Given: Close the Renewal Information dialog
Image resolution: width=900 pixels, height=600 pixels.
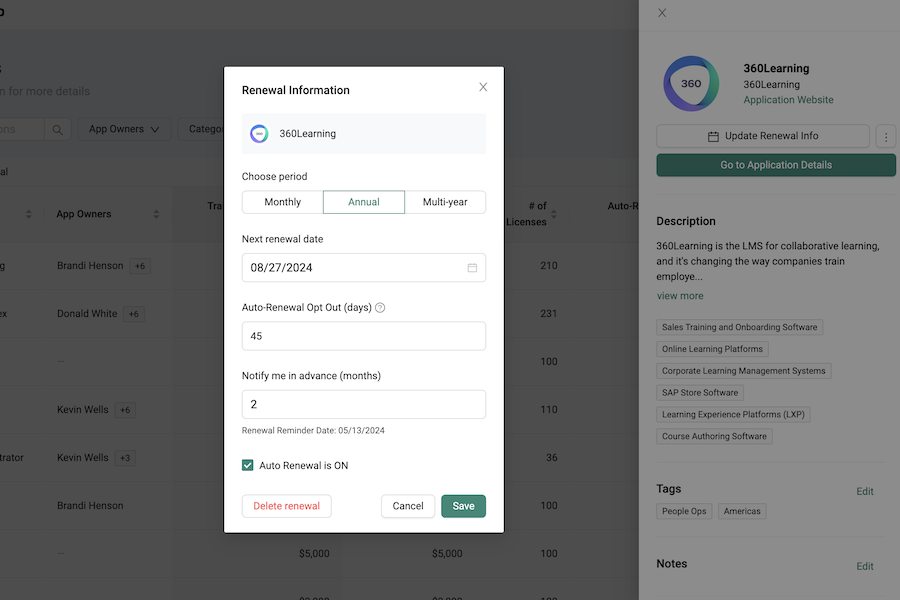Looking at the screenshot, I should click(x=483, y=88).
